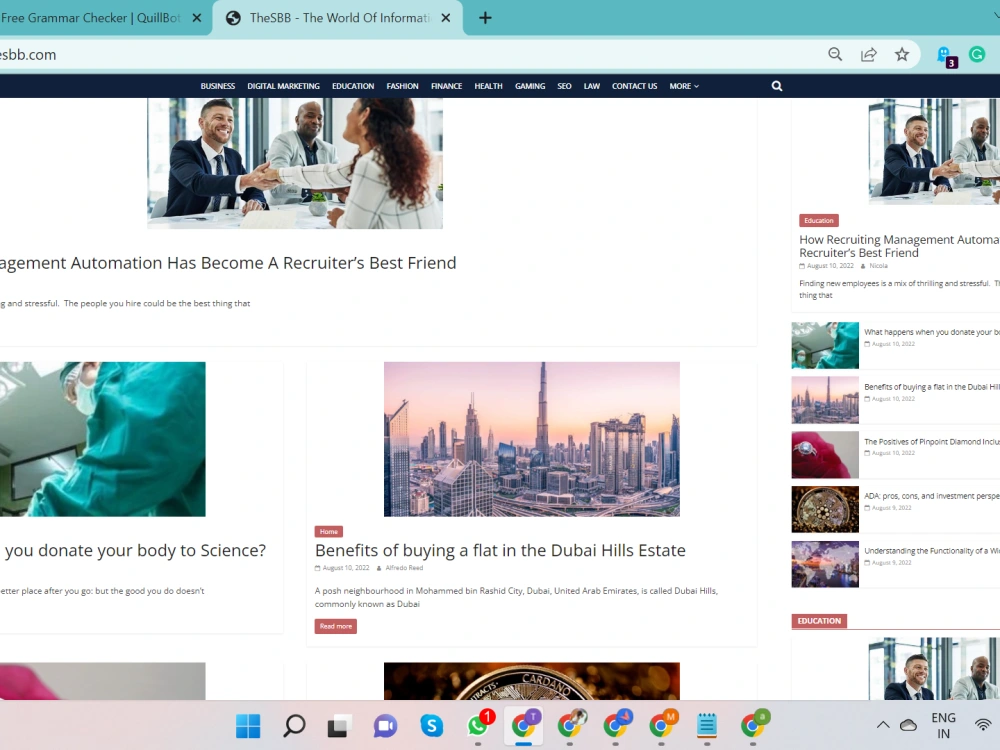Click Read more under Dubai Hills article
This screenshot has width=1000, height=750.
tap(335, 626)
